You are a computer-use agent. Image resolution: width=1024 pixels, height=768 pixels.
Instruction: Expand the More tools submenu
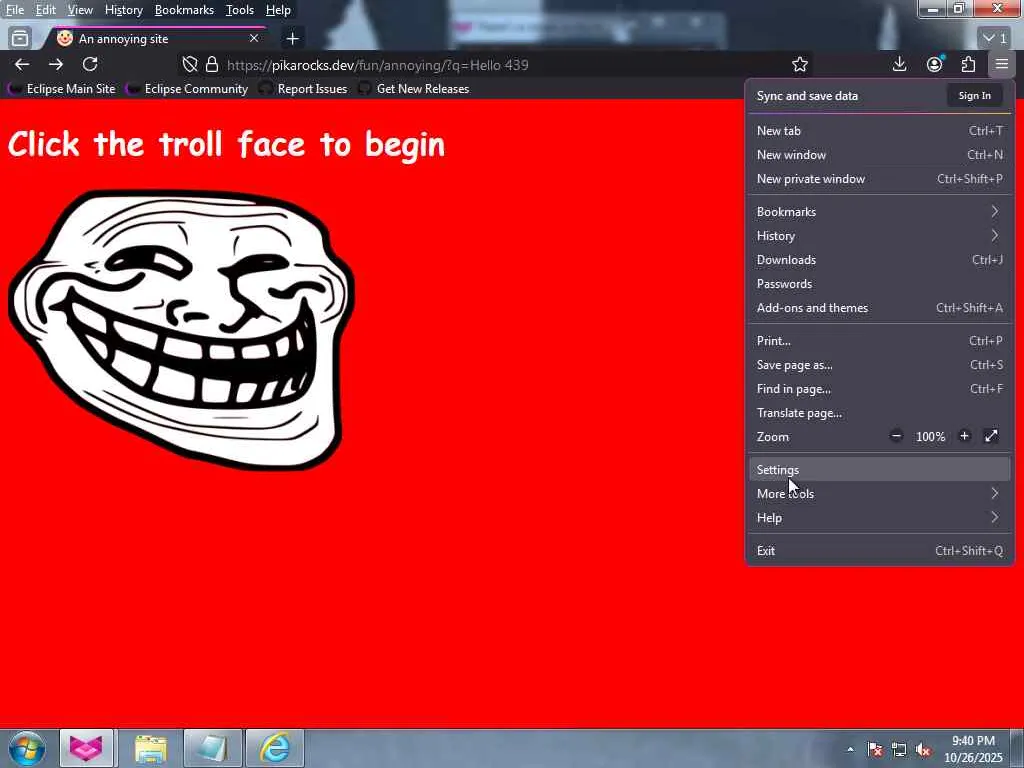(879, 494)
